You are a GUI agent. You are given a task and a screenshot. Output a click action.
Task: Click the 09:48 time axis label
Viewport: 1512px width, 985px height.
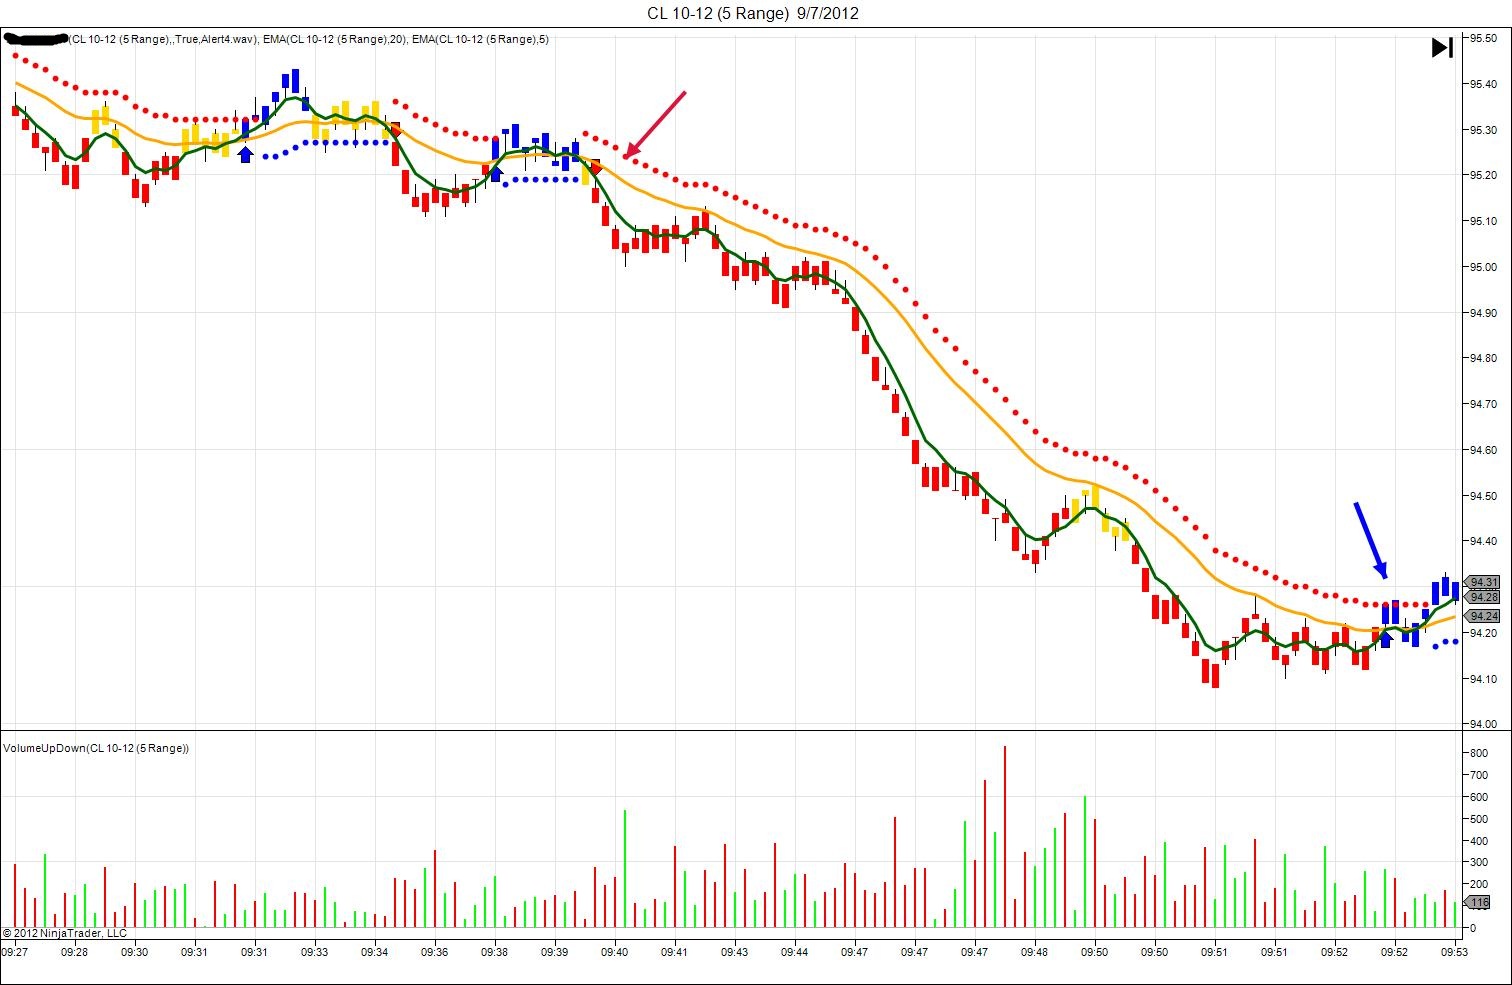point(1035,953)
